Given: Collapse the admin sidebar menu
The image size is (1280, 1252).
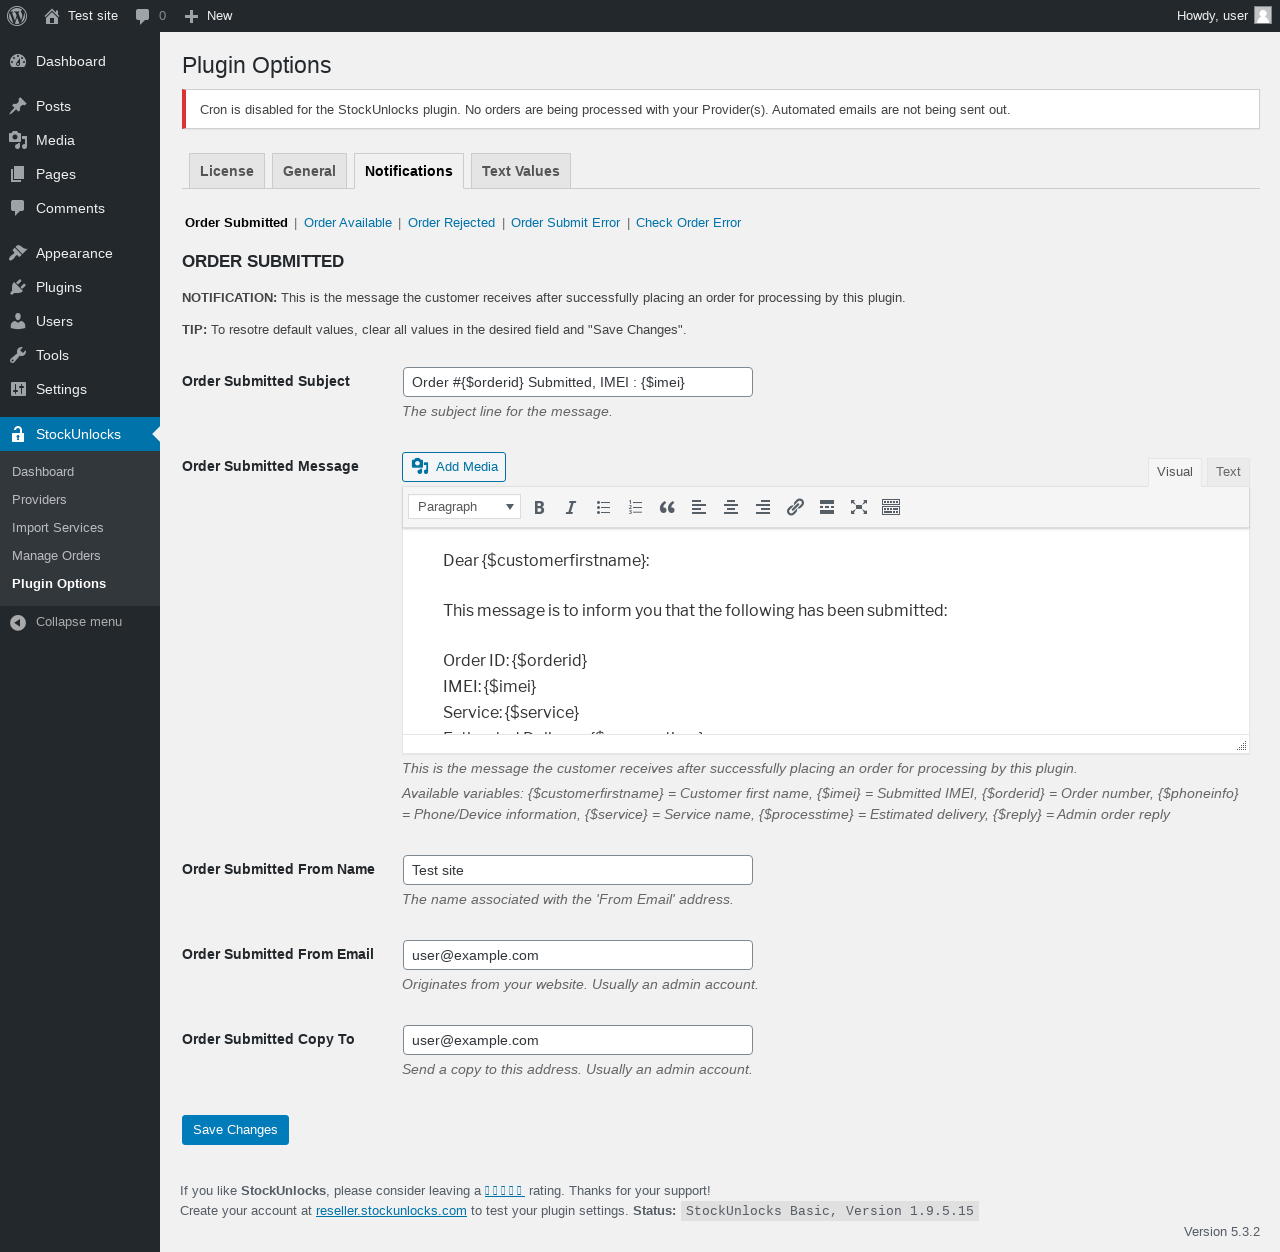Looking at the screenshot, I should click(67, 622).
